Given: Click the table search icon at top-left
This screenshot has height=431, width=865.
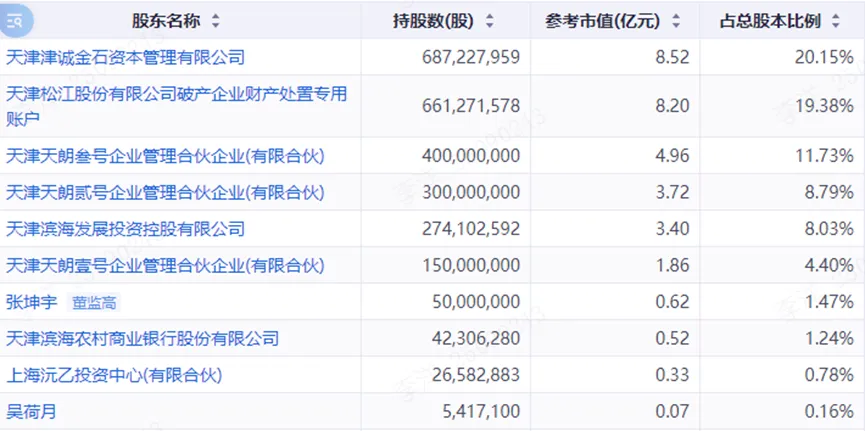Looking at the screenshot, I should (15, 22).
